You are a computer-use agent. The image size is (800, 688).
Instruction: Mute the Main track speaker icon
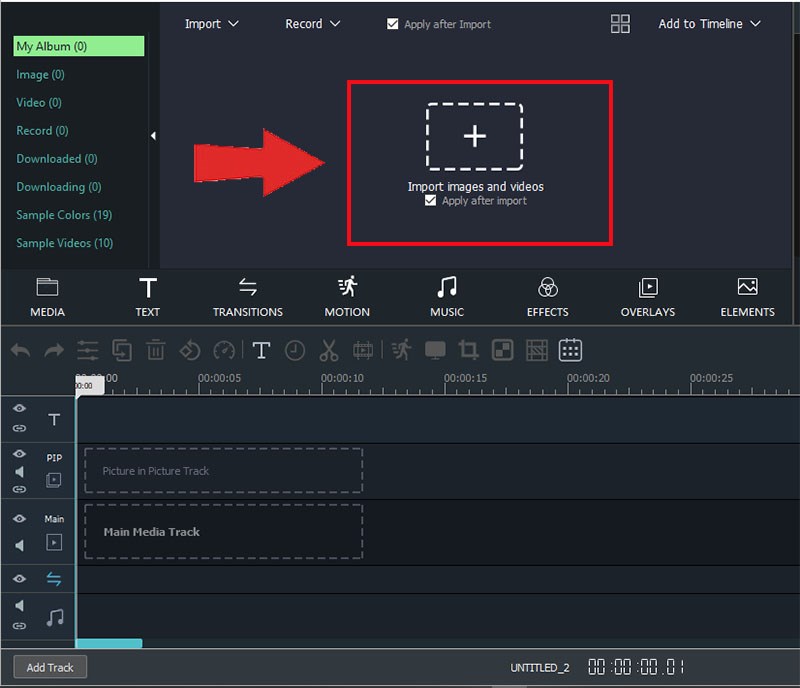coord(19,545)
